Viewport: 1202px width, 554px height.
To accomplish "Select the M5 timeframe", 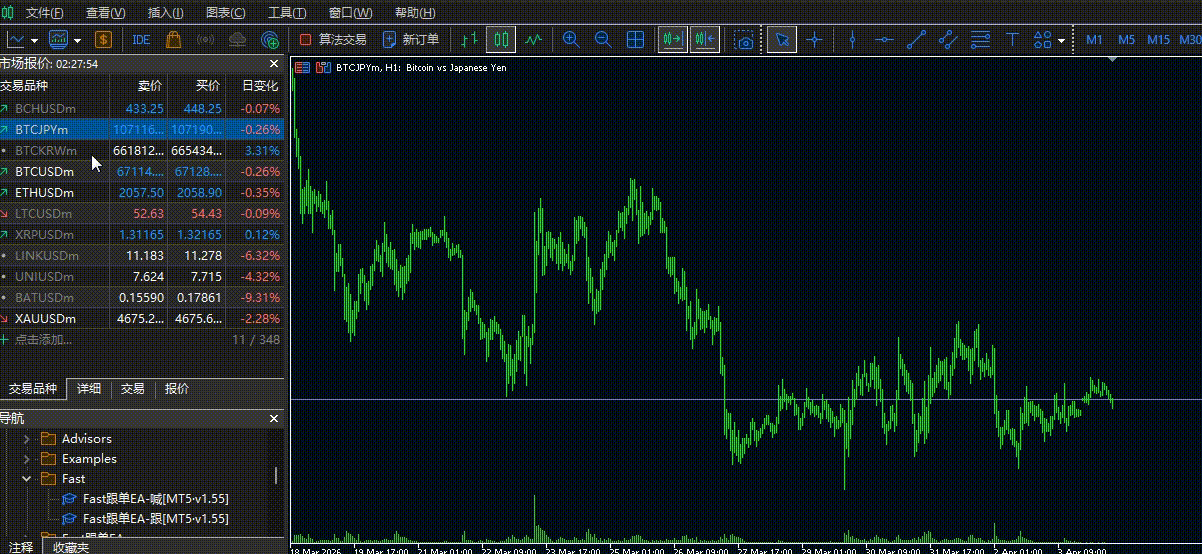I will pos(1126,40).
